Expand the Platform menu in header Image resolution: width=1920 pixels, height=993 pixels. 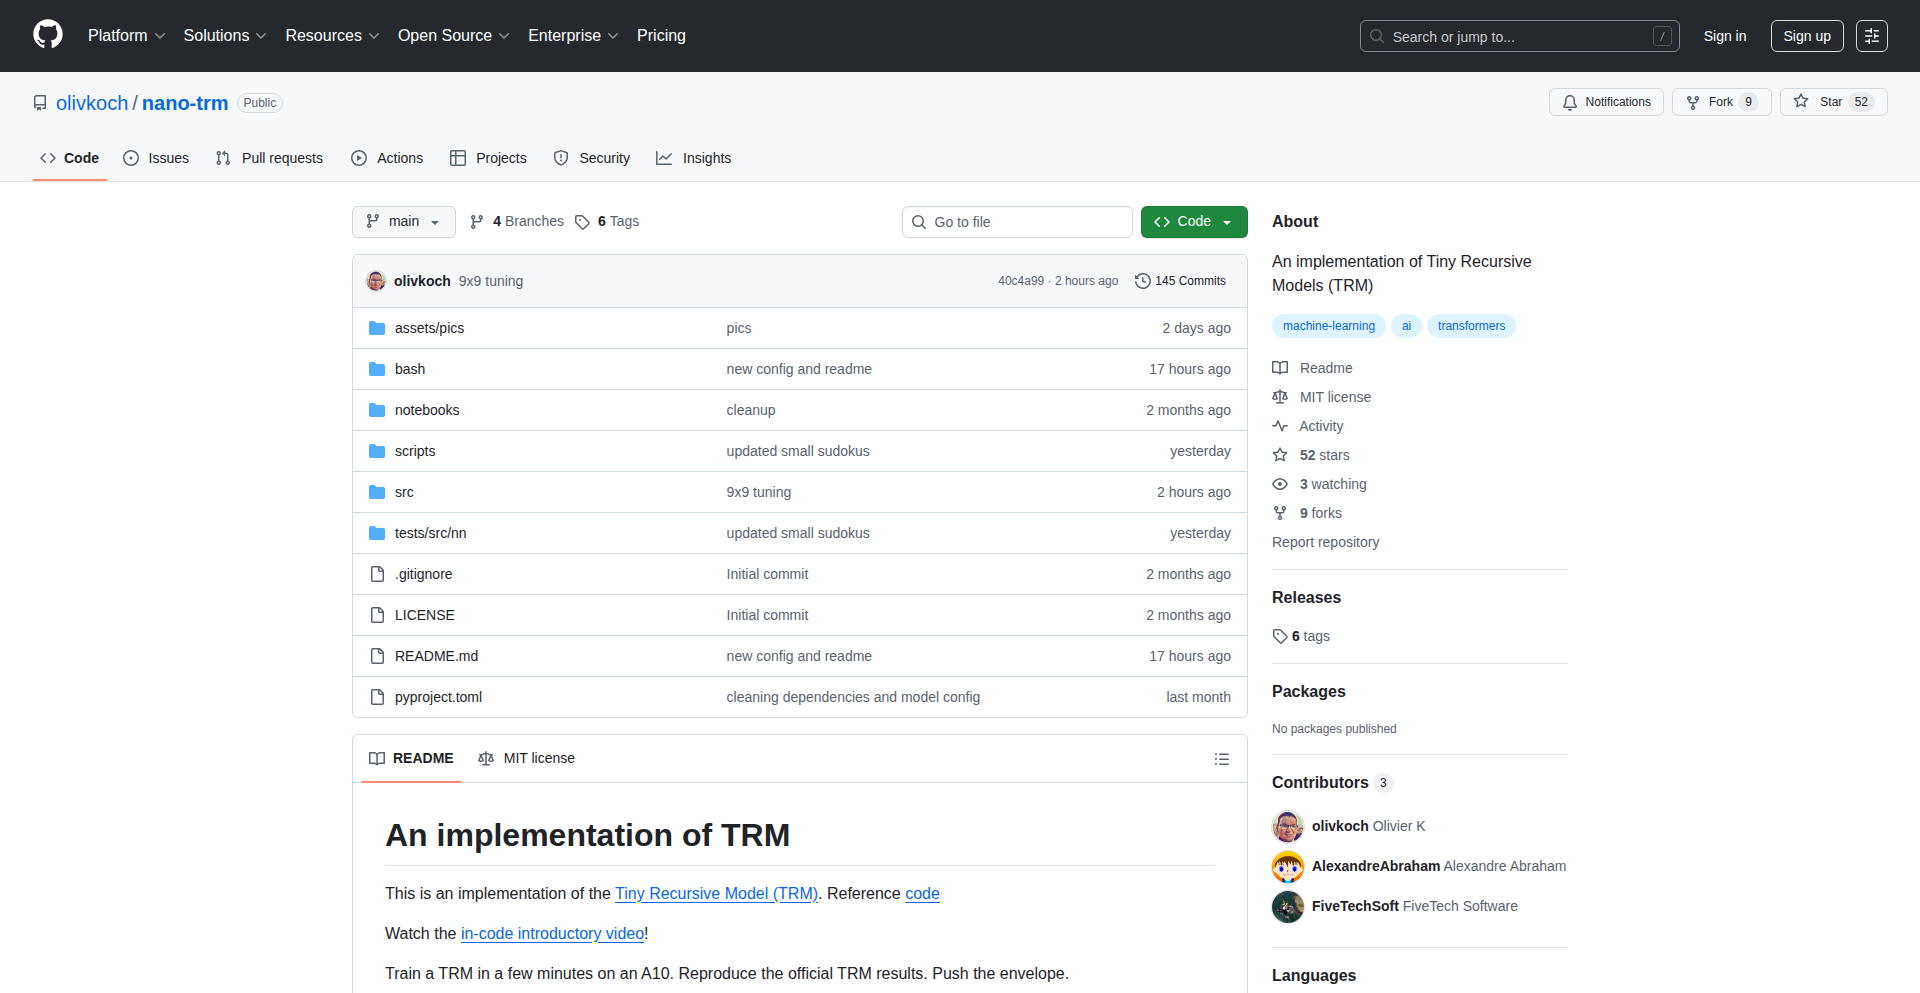click(x=126, y=36)
